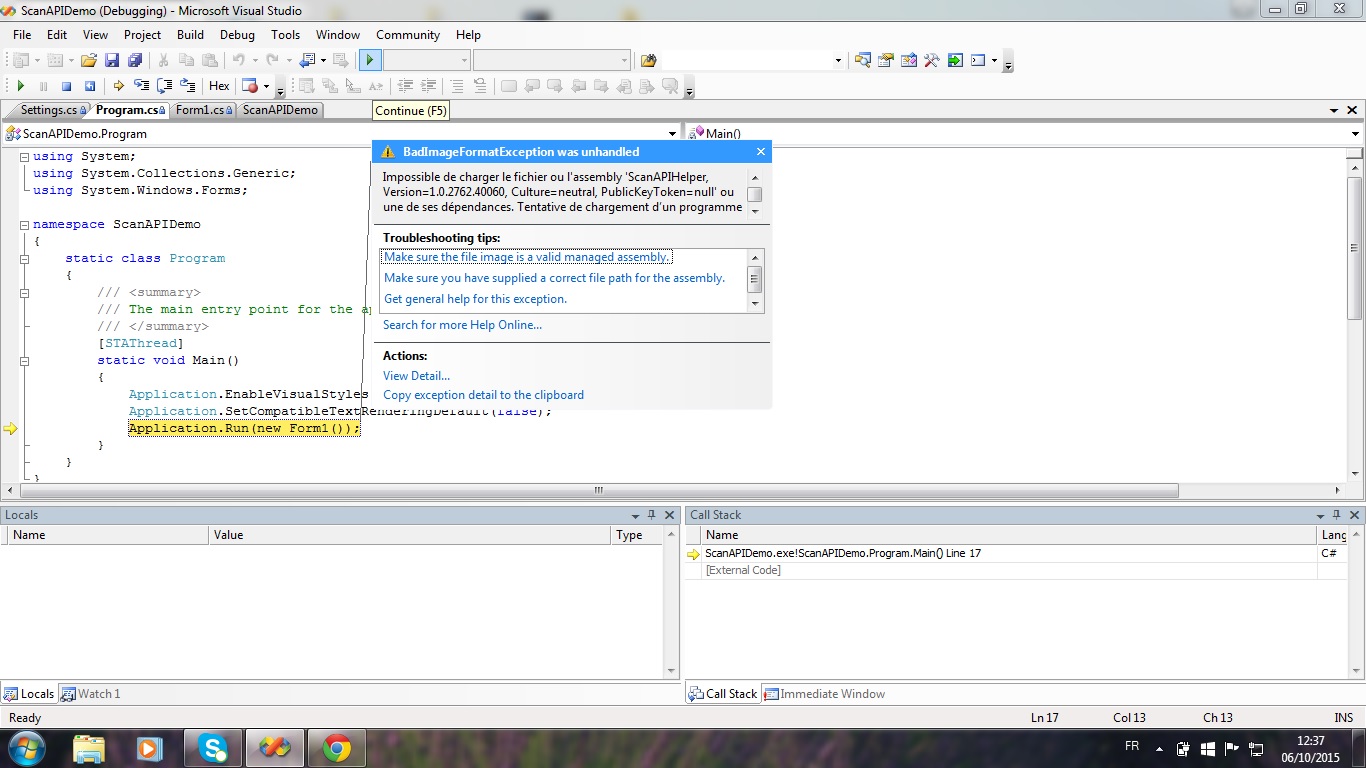Screen dimensions: 1366x768
Task: Open the Navigate Backward dropdown arrow
Action: pos(322,61)
